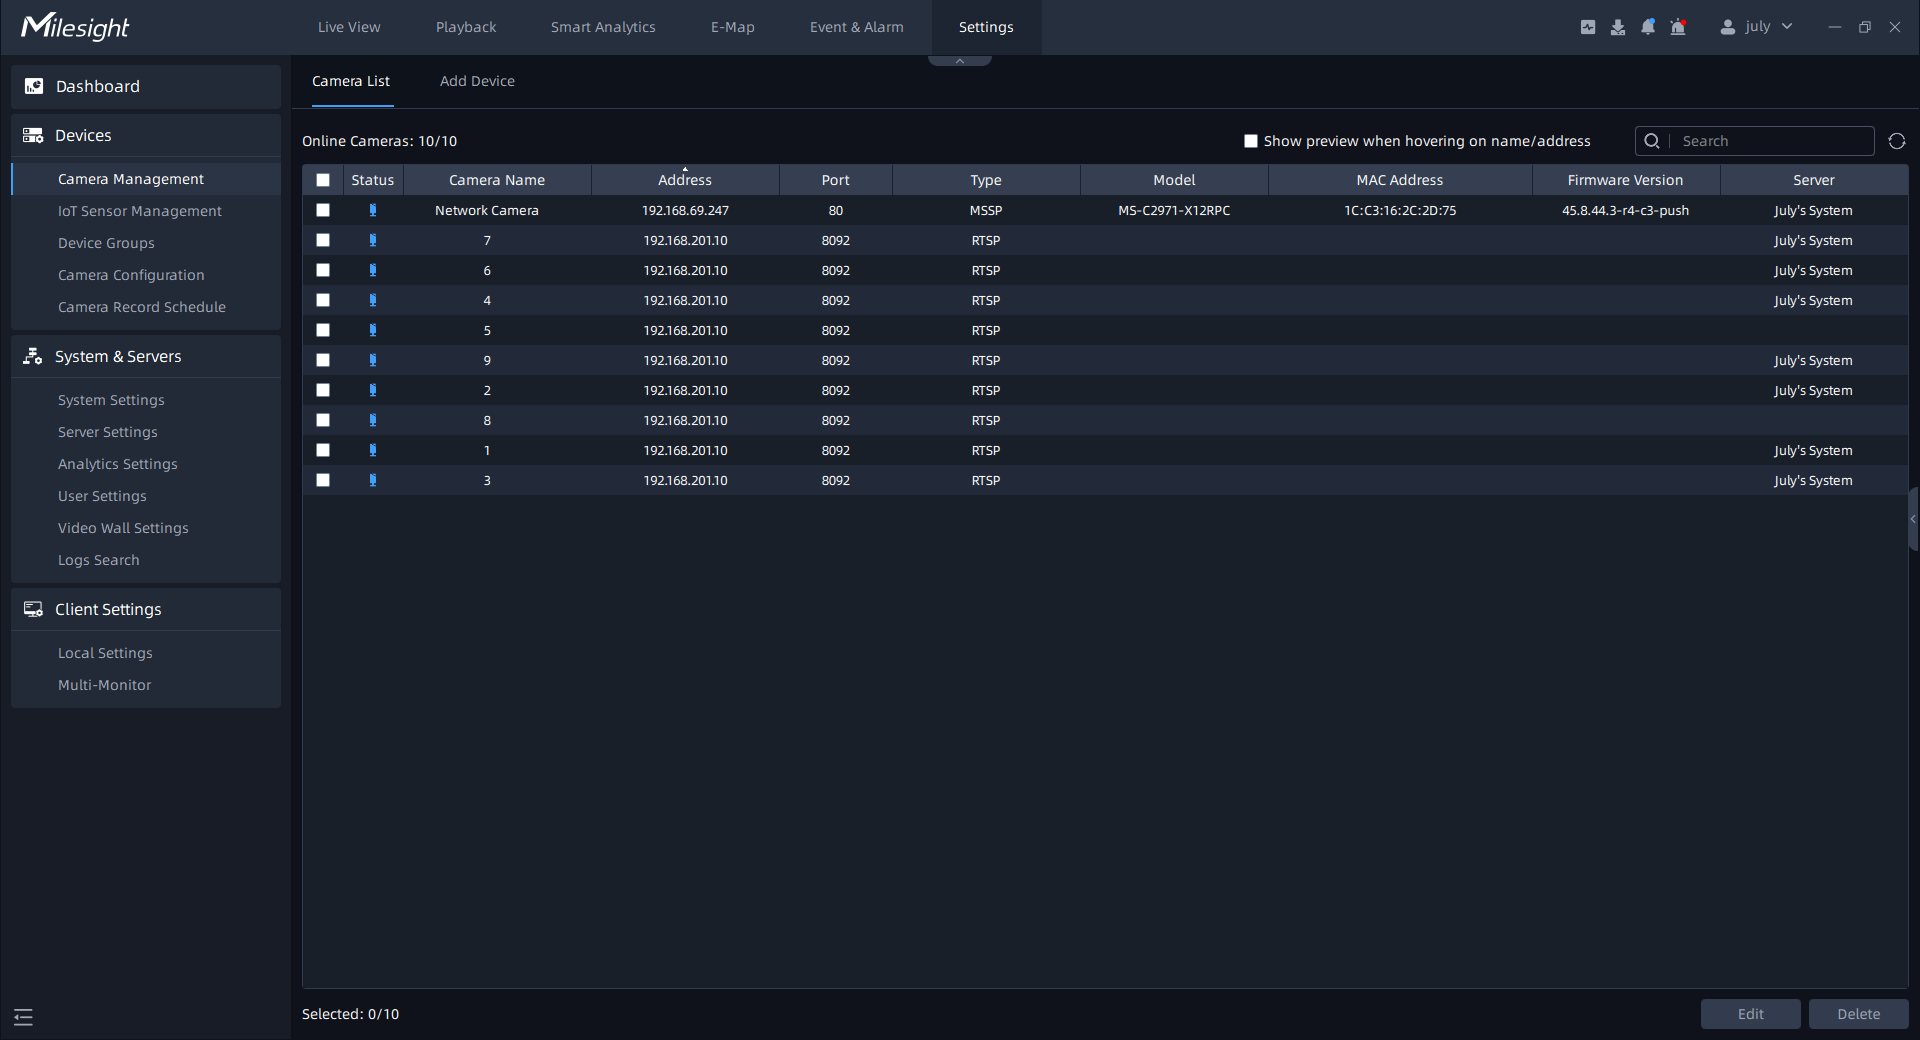This screenshot has width=1920, height=1040.
Task: Check the box for Network Camera row
Action: (x=323, y=210)
